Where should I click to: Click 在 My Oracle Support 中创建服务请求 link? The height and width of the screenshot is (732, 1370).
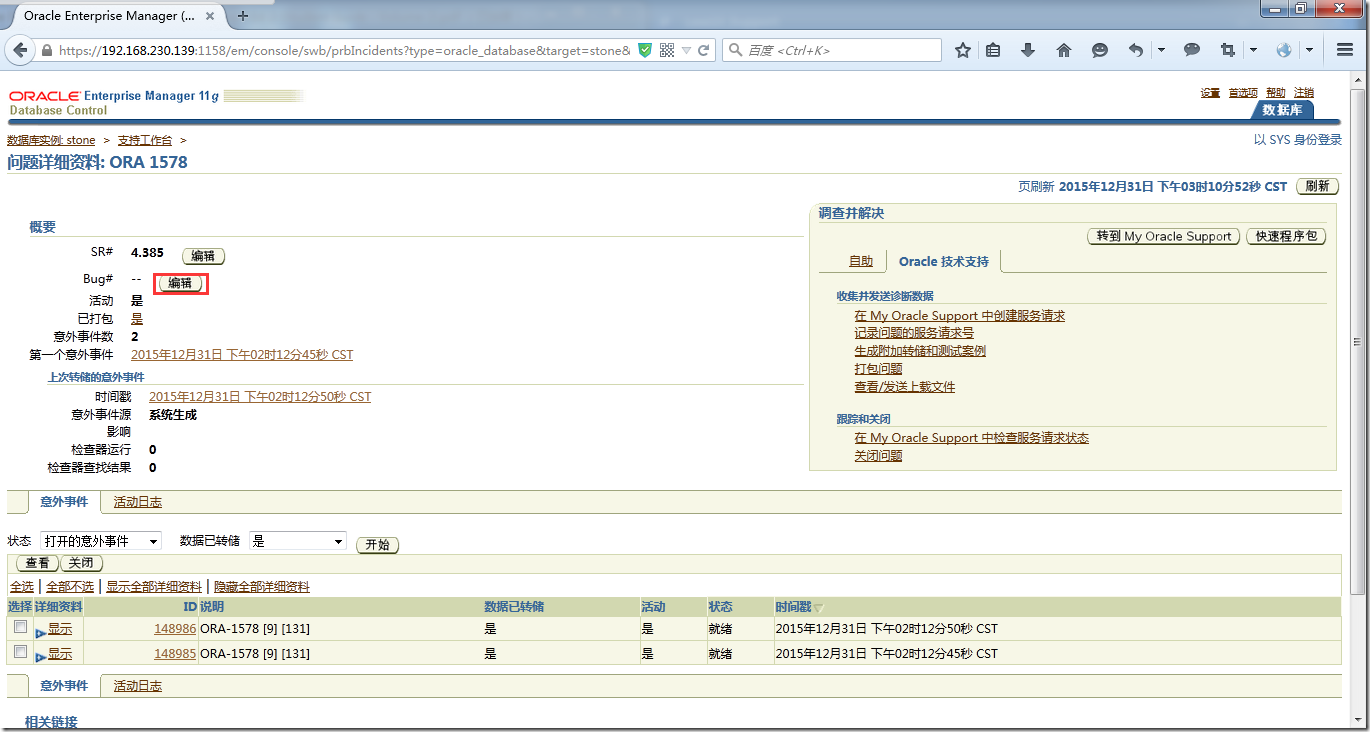click(960, 315)
